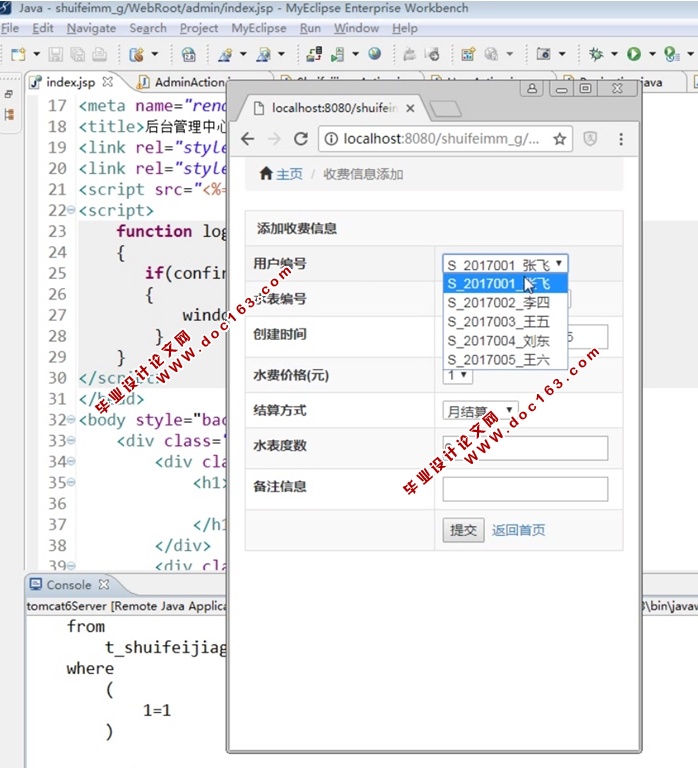This screenshot has height=768, width=698.
Task: Reload the browser page
Action: [301, 139]
